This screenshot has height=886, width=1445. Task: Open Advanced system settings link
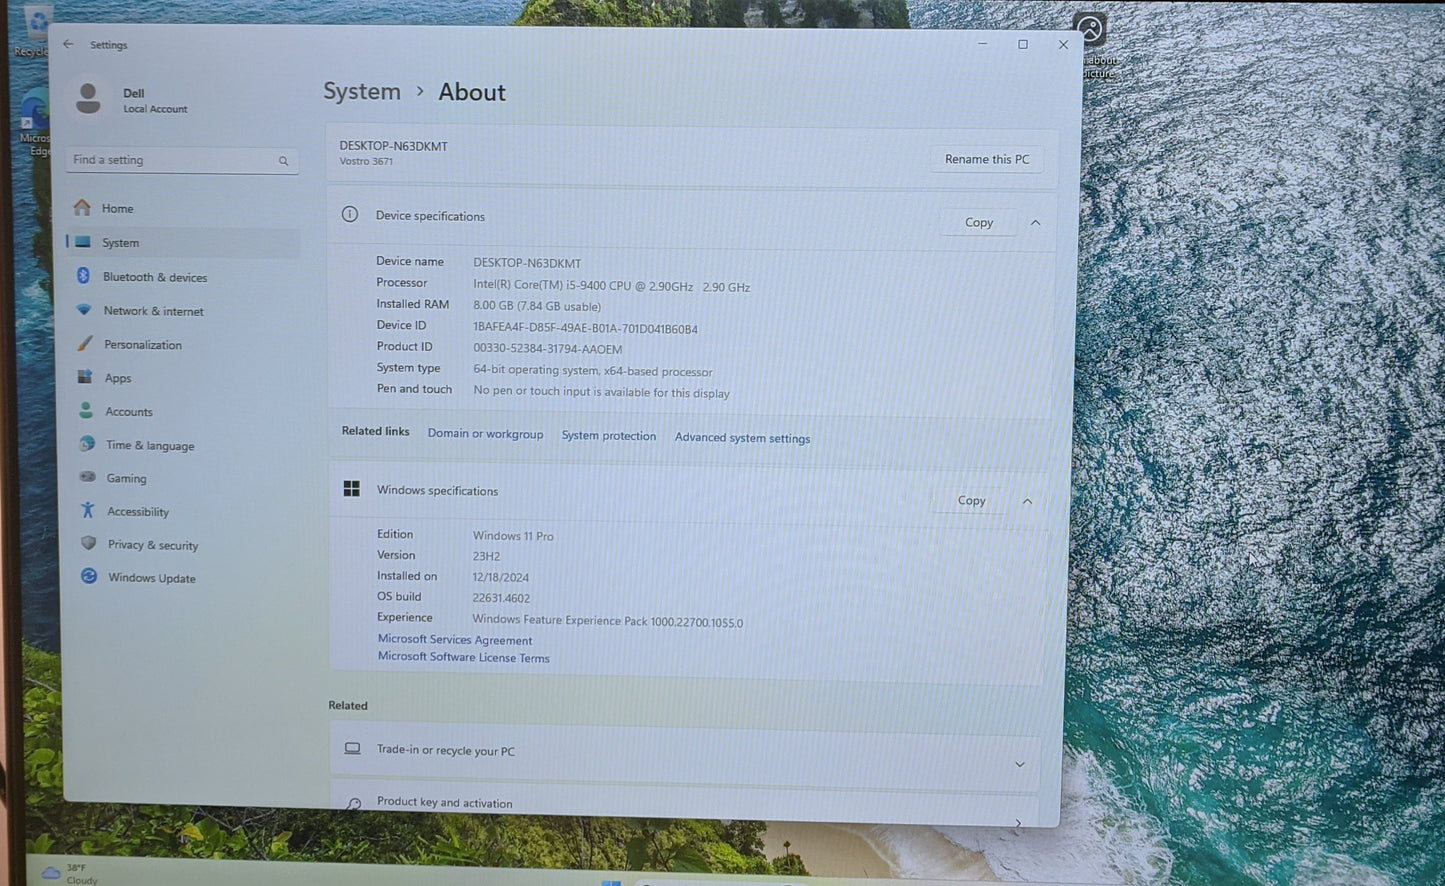[742, 437]
